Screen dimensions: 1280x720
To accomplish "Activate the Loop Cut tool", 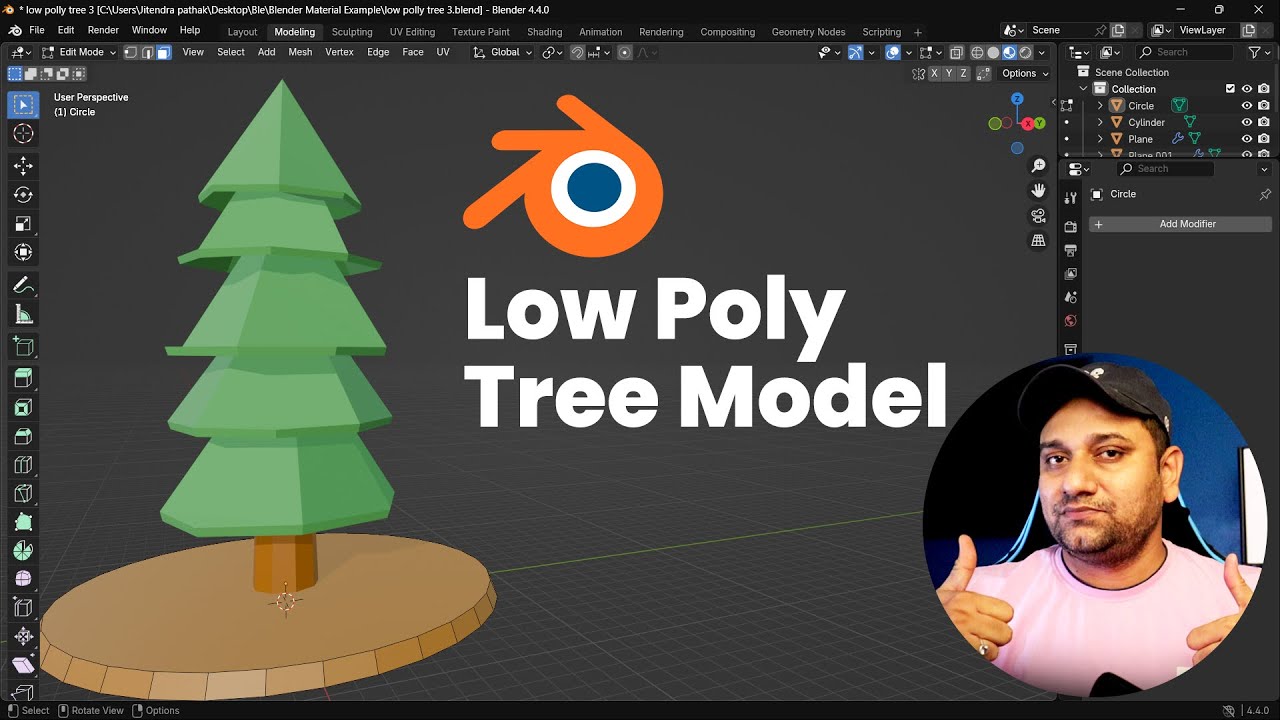I will coord(23,465).
